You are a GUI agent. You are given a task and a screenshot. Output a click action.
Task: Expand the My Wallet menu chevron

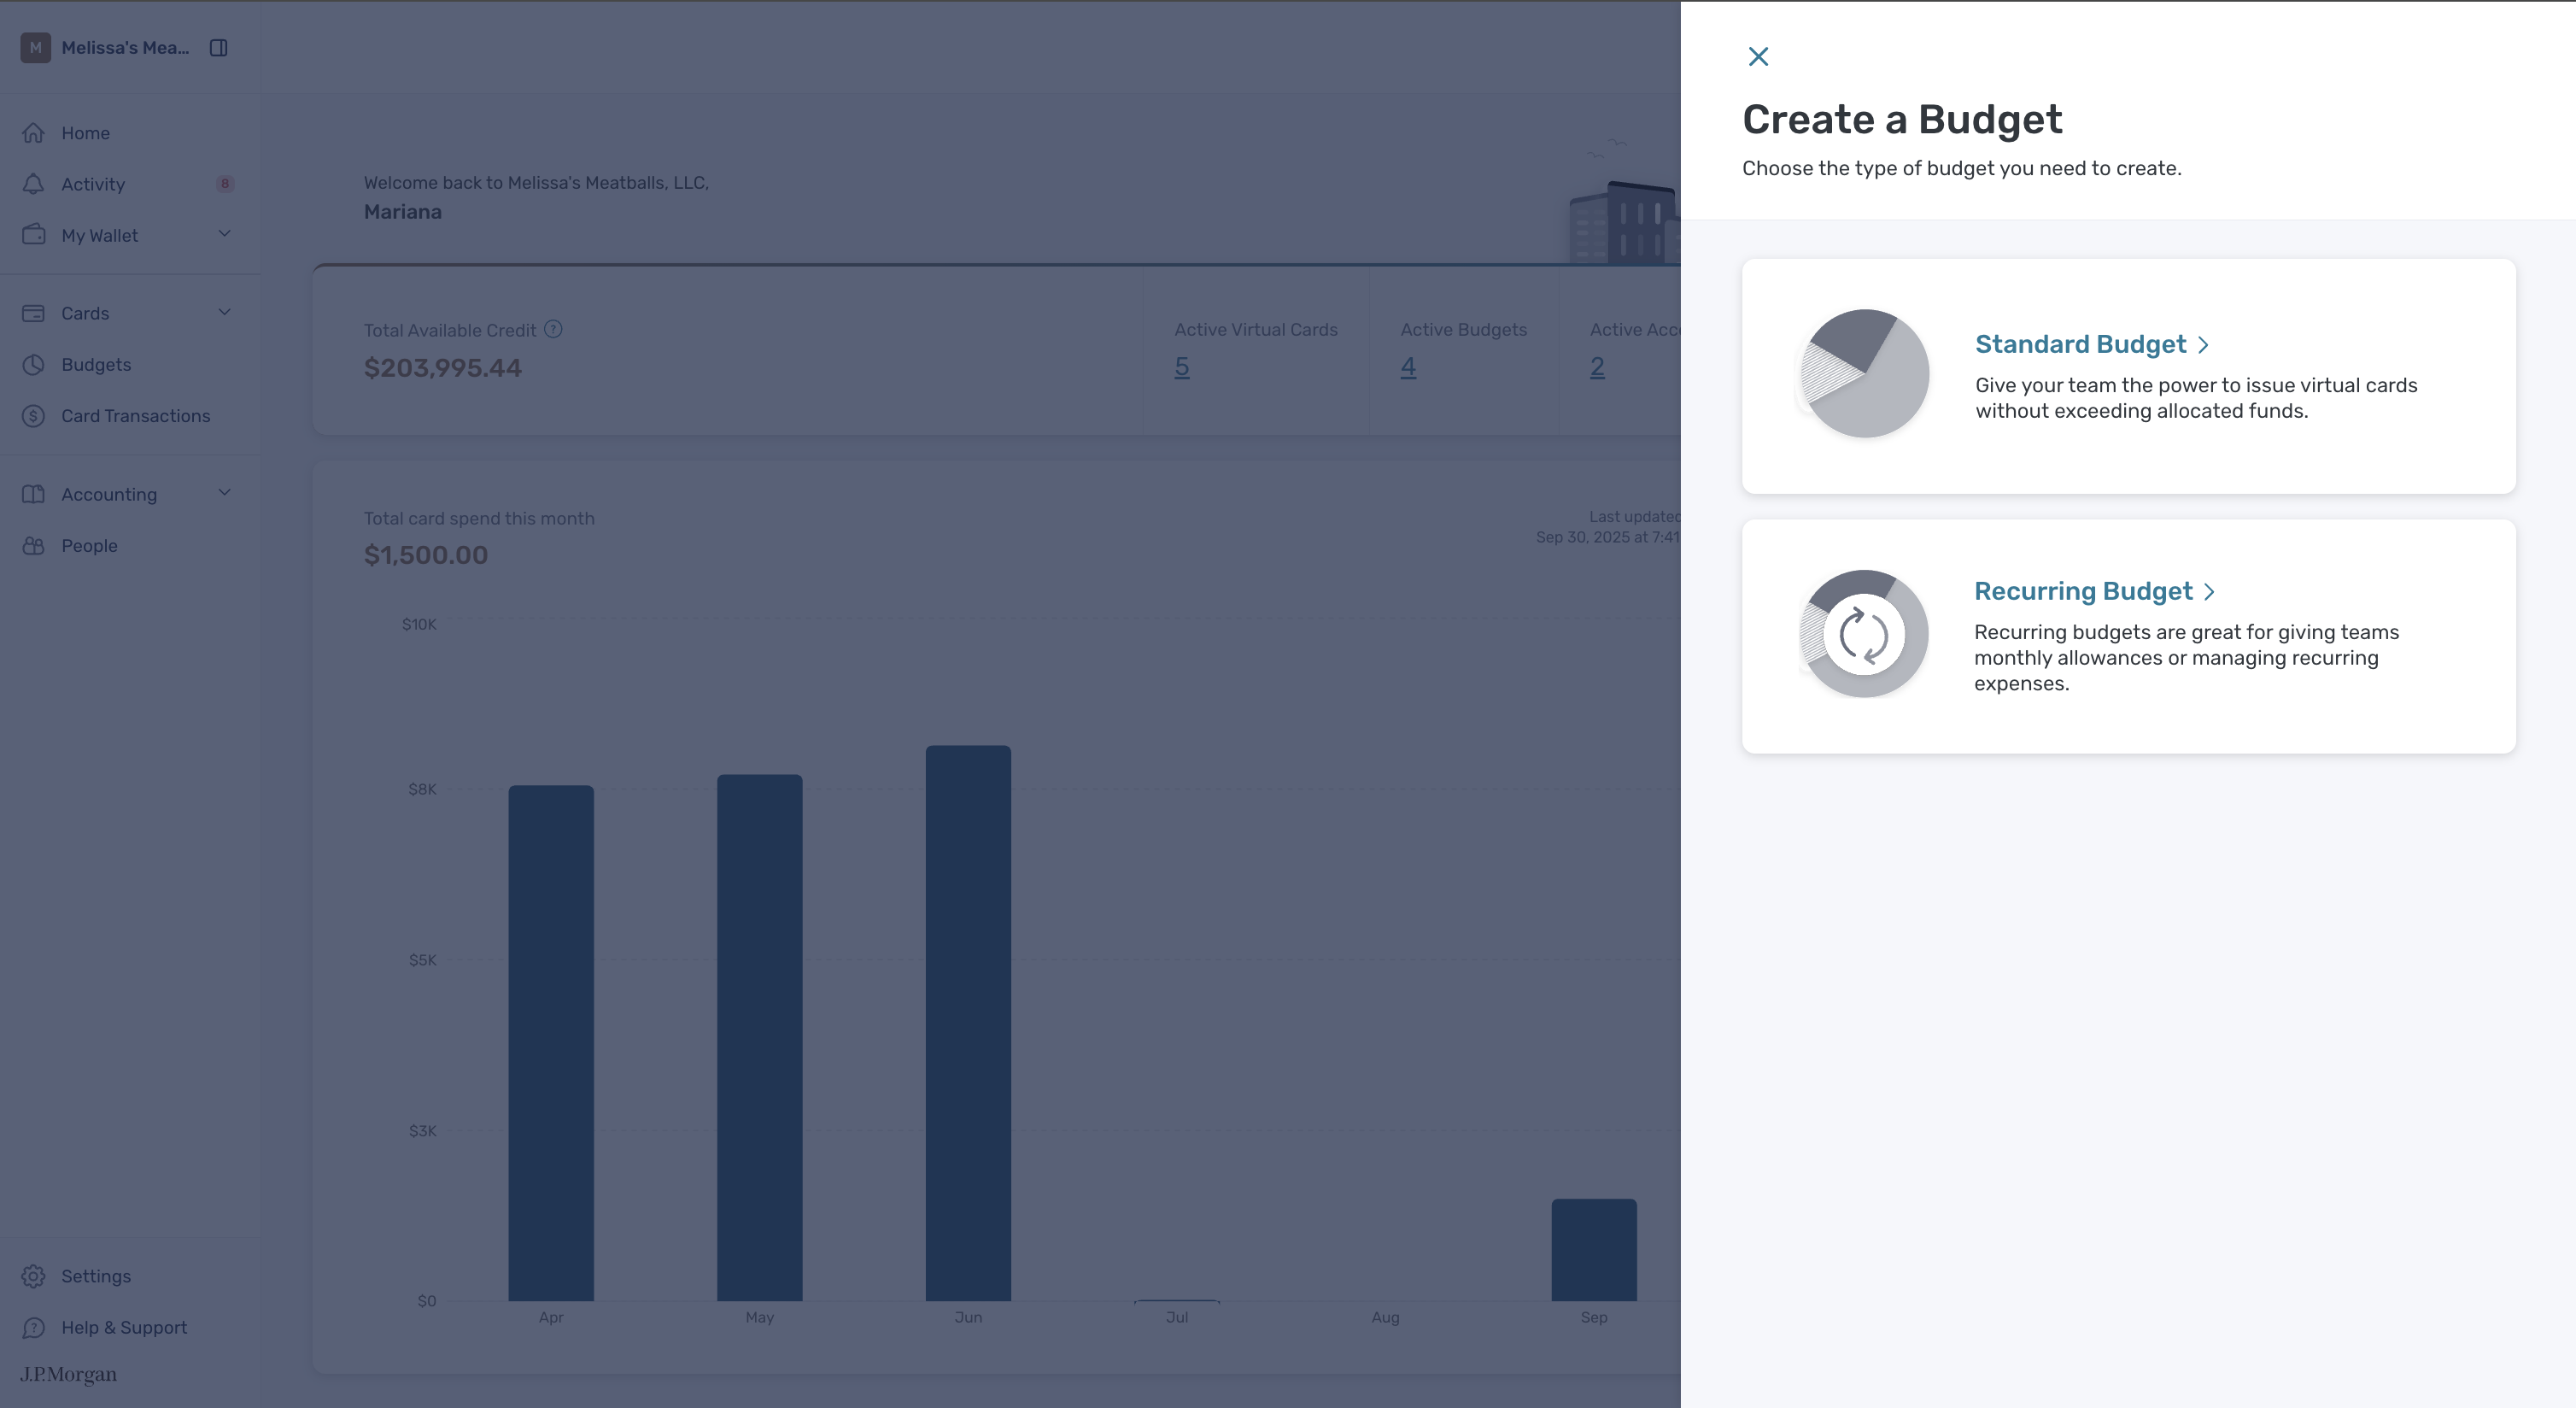225,234
